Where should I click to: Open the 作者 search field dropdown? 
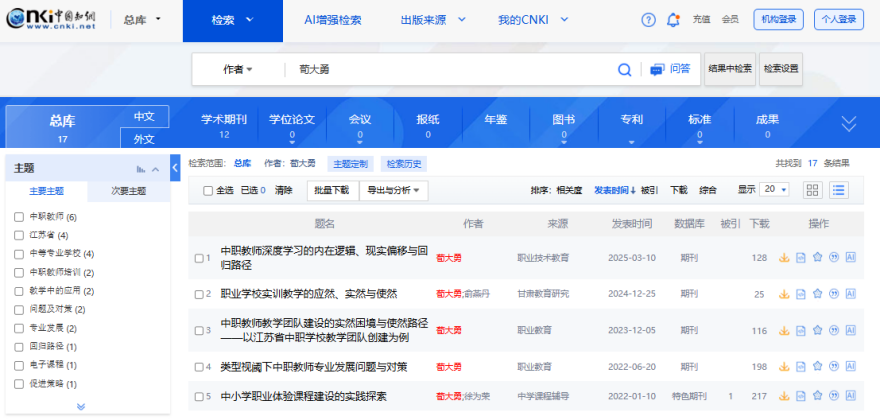coord(237,69)
